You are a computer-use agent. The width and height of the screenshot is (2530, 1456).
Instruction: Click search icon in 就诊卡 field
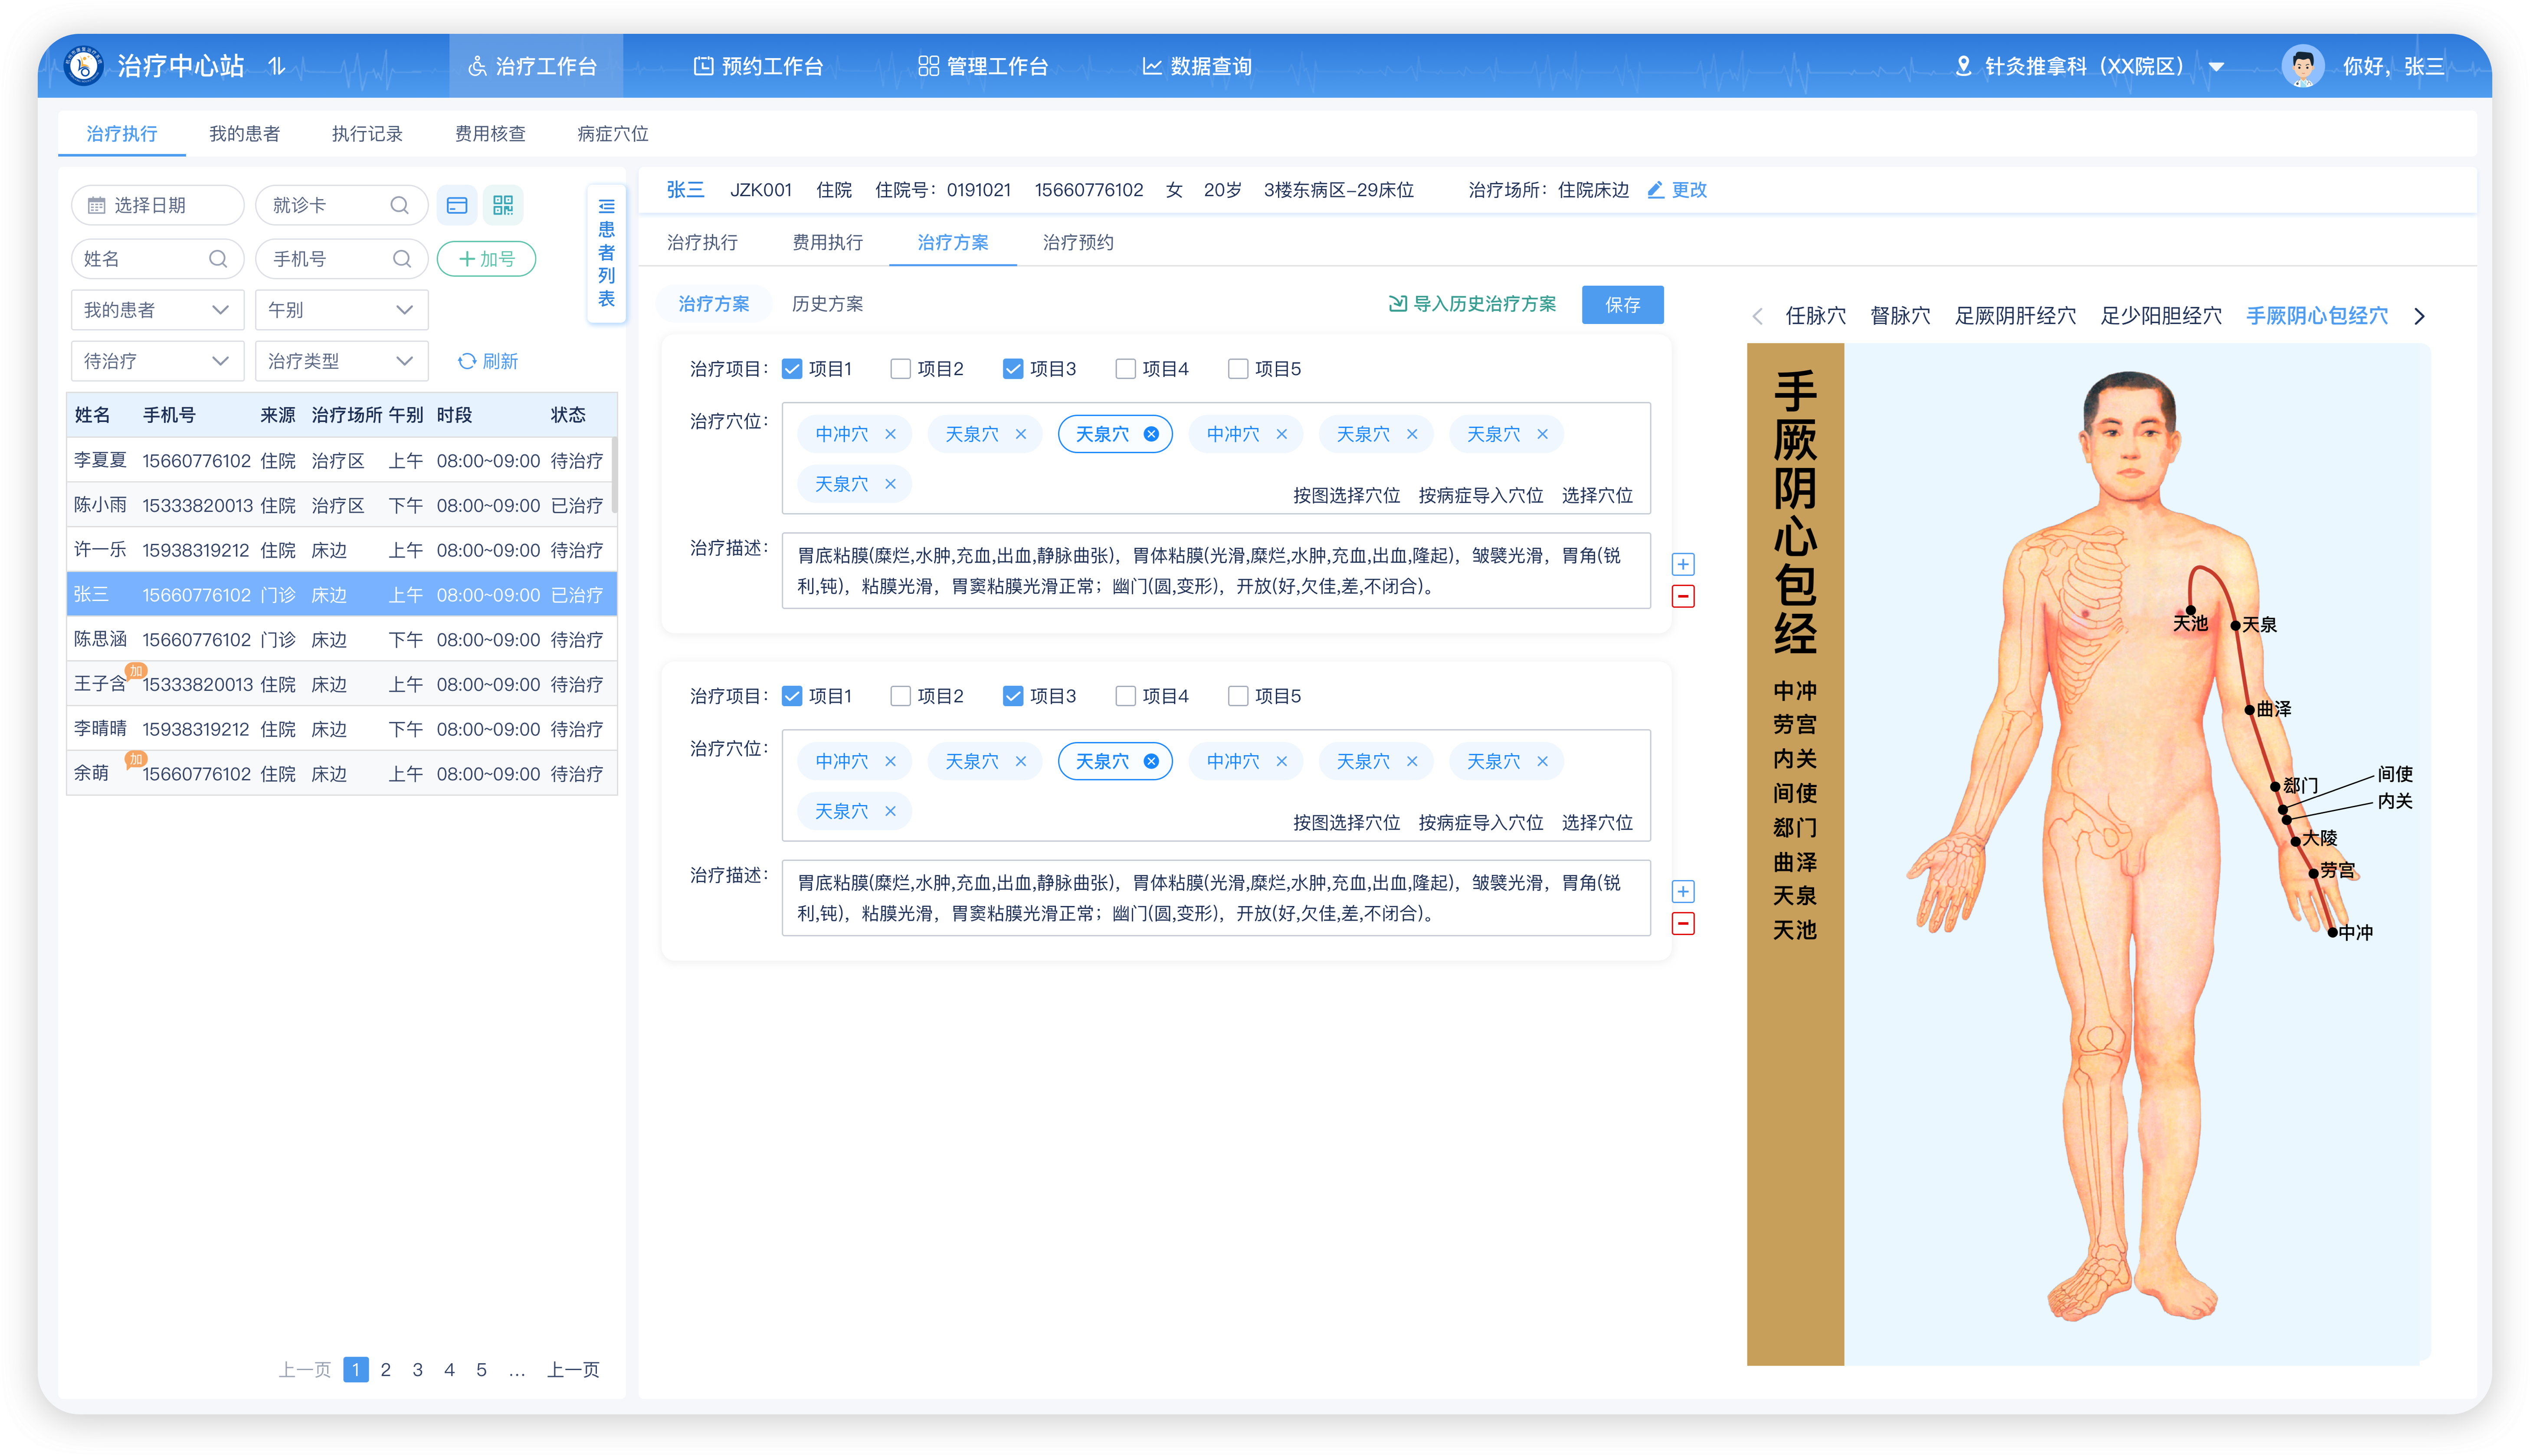399,205
